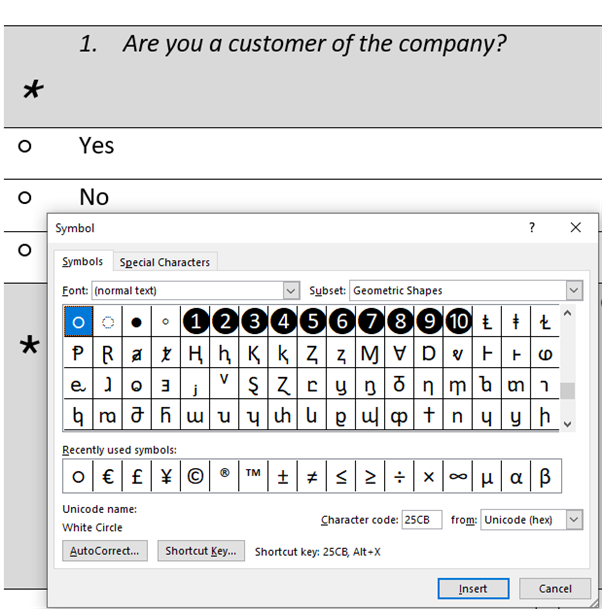Pick the yen sign in recent symbols
This screenshot has height=609, width=602.
(x=166, y=476)
